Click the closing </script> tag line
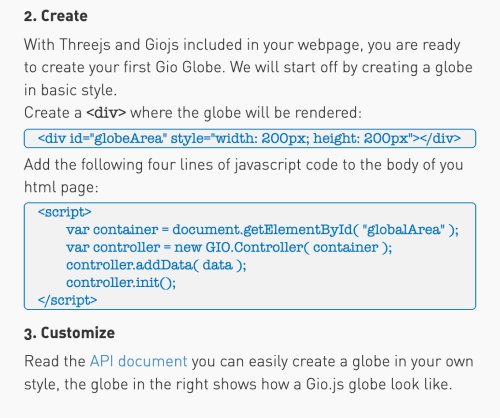Image resolution: width=500 pixels, height=418 pixels. [x=67, y=300]
